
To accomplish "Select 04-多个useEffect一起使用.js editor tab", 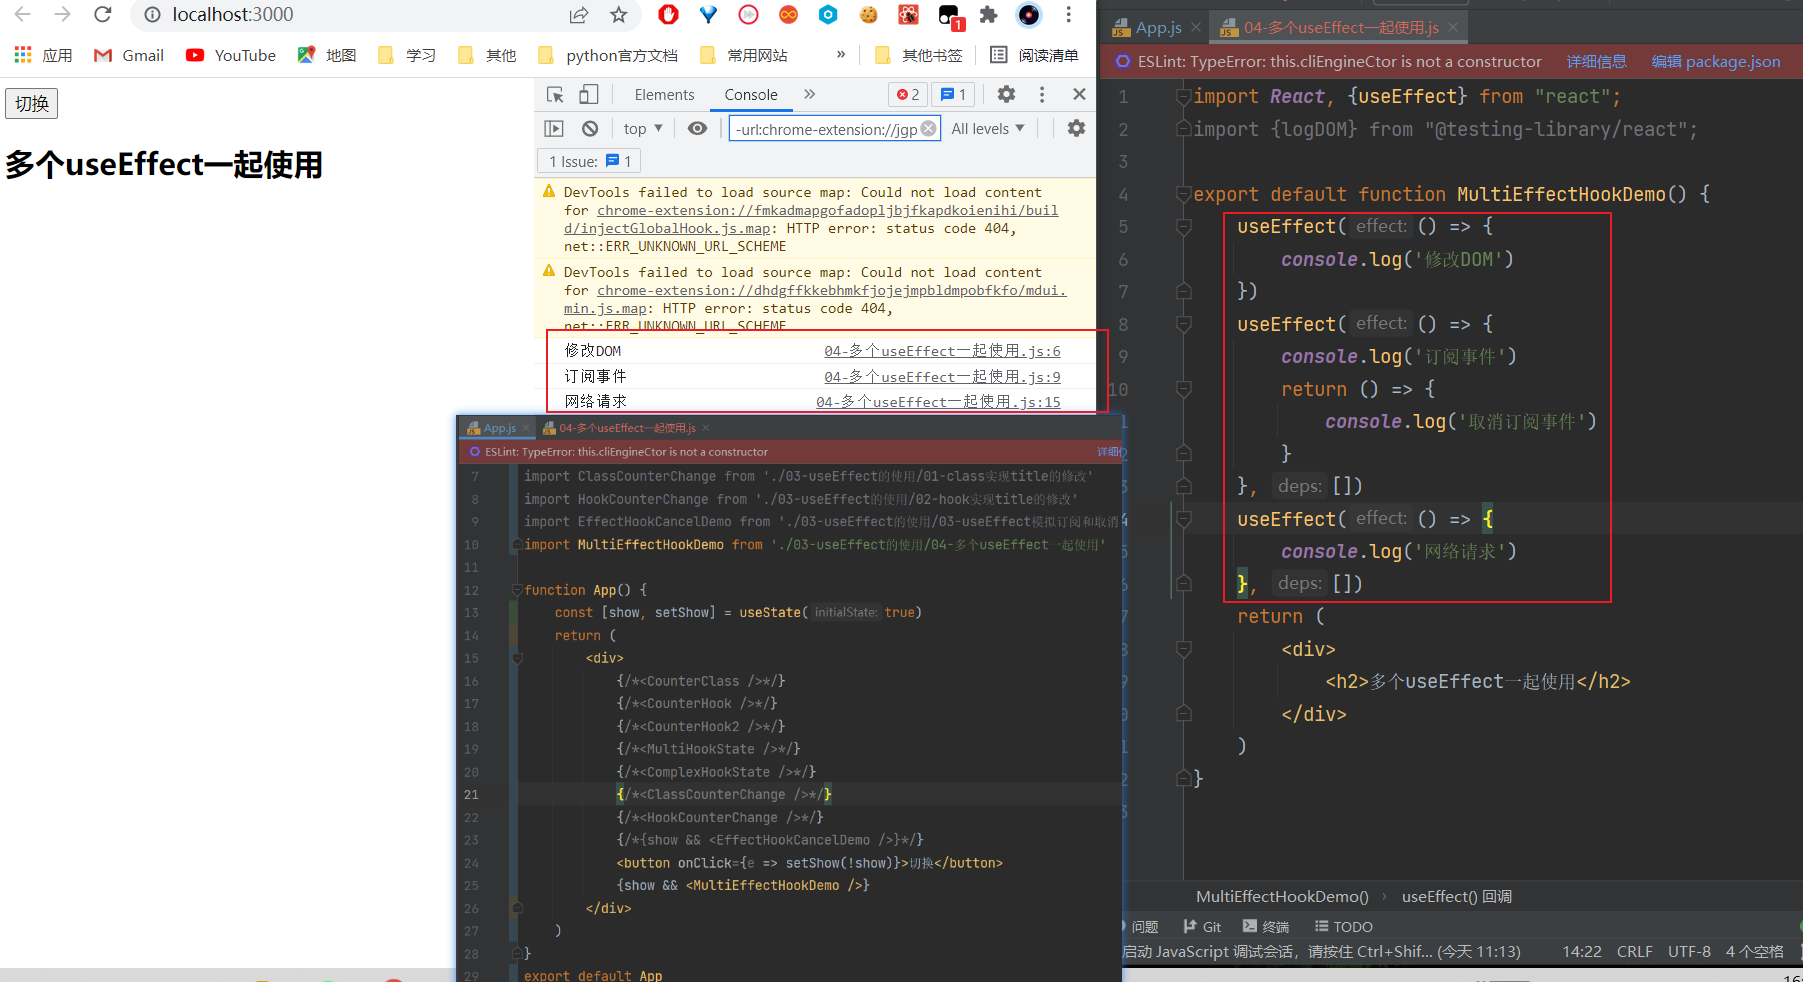I will coord(1341,27).
